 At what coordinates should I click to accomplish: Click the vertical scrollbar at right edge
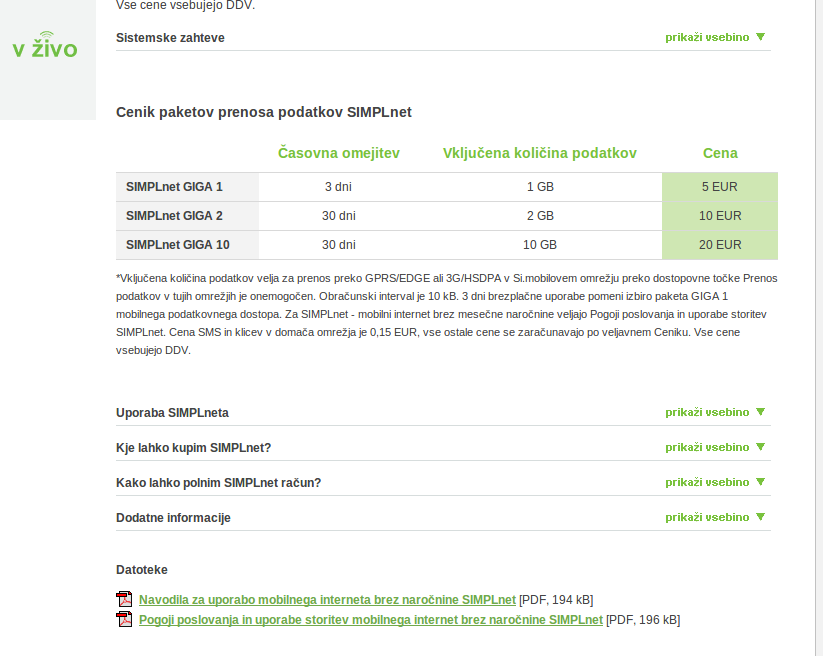819,328
